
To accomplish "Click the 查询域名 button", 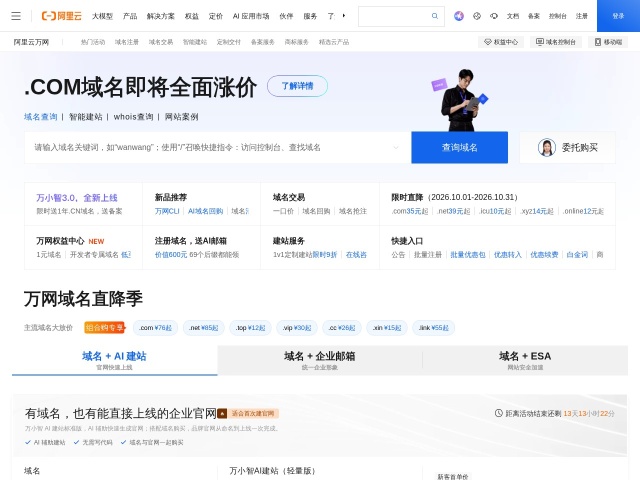I will 460,147.
